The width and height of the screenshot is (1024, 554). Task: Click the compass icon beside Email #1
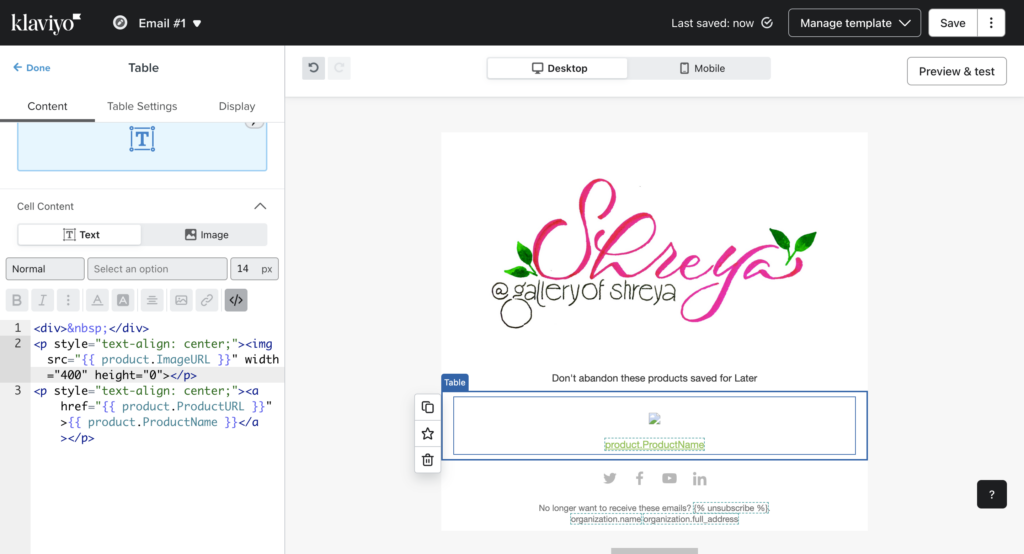click(x=120, y=23)
